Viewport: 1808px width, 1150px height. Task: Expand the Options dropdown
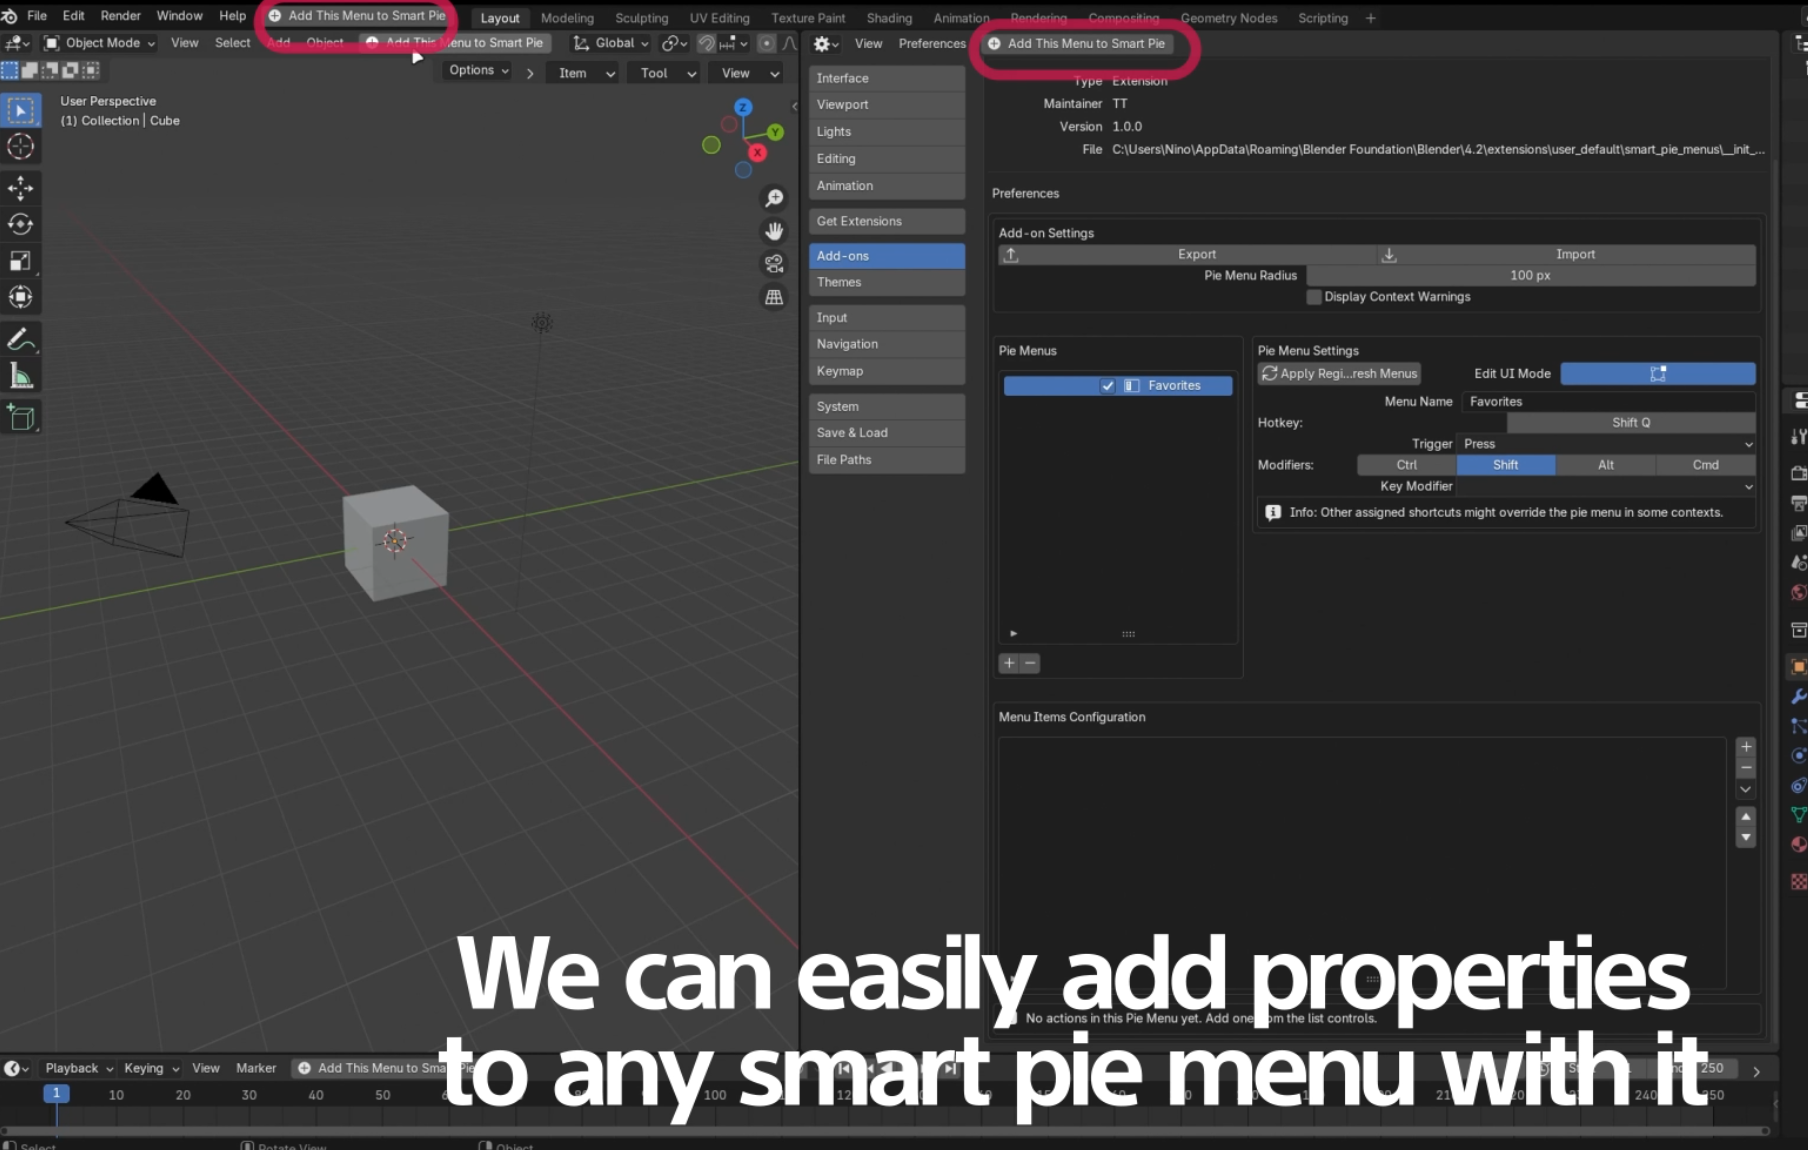click(478, 70)
